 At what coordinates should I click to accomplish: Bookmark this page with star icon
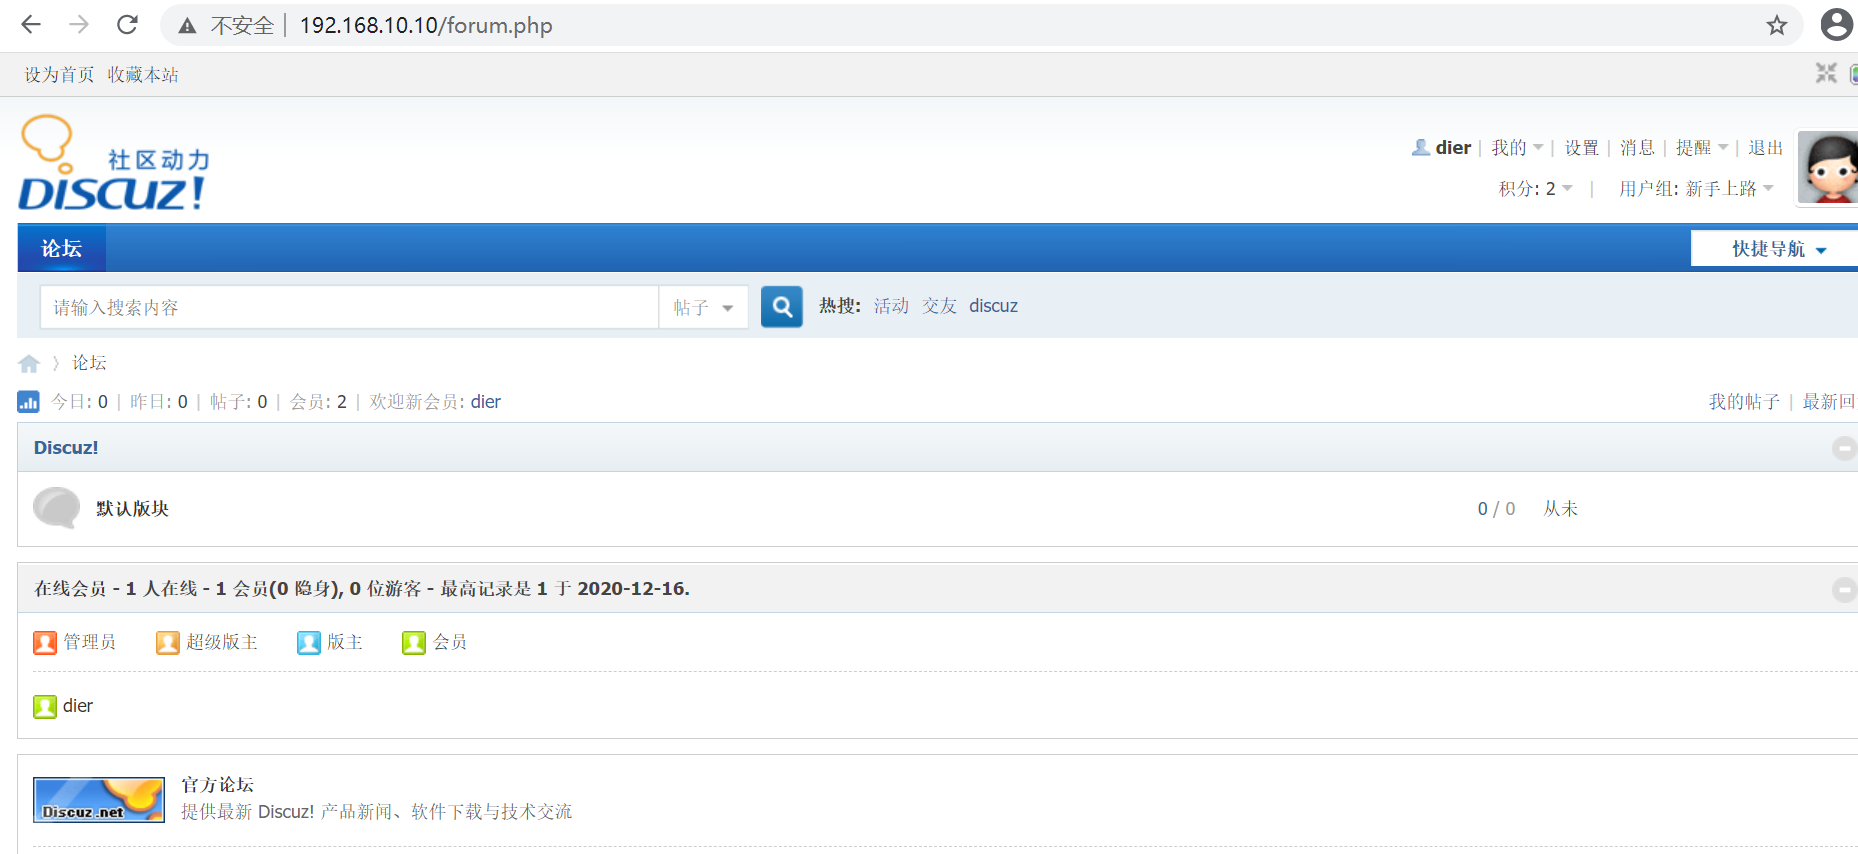(x=1776, y=25)
